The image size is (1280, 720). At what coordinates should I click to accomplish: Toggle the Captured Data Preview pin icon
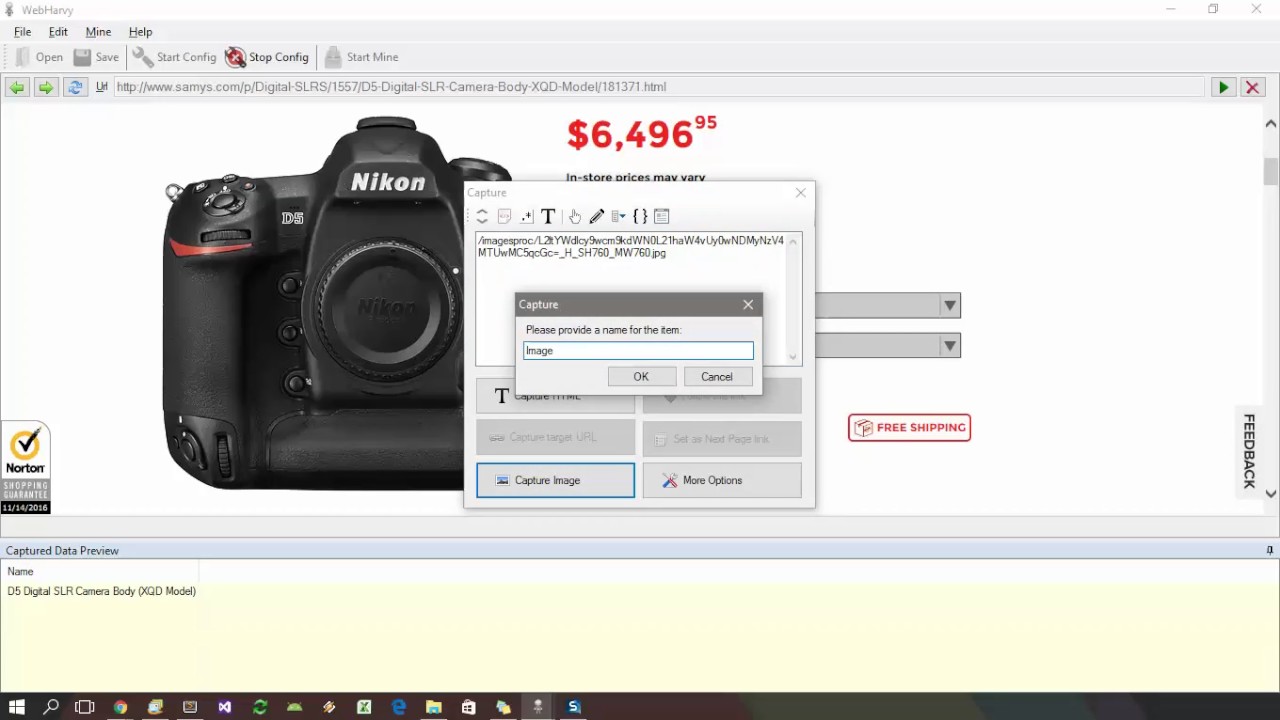[x=1270, y=551]
